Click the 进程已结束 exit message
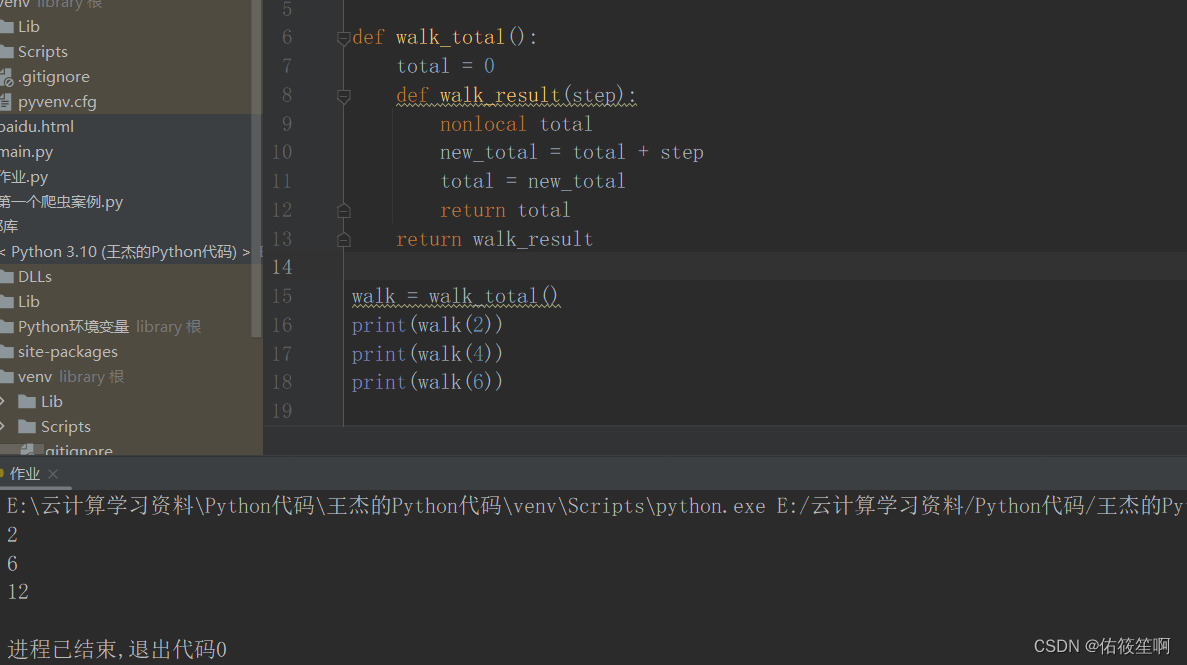 pyautogui.click(x=117, y=650)
